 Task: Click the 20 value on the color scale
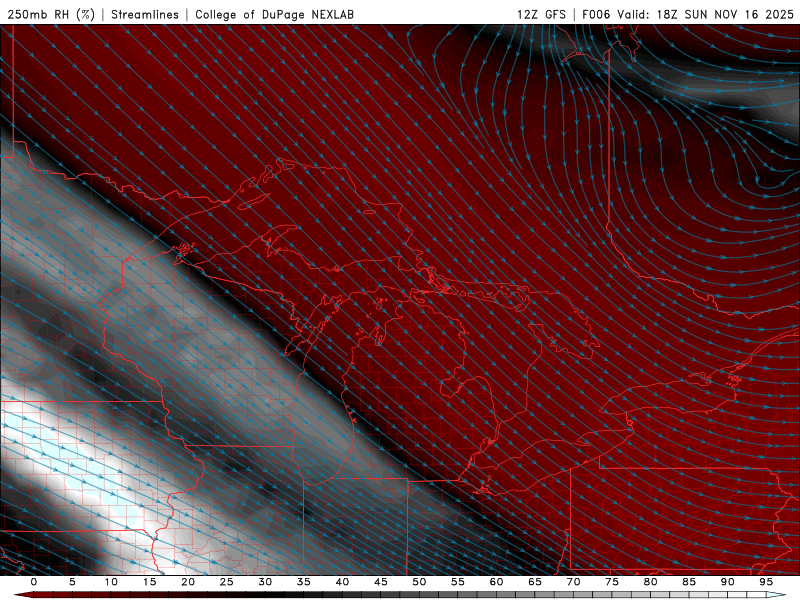pyautogui.click(x=188, y=582)
